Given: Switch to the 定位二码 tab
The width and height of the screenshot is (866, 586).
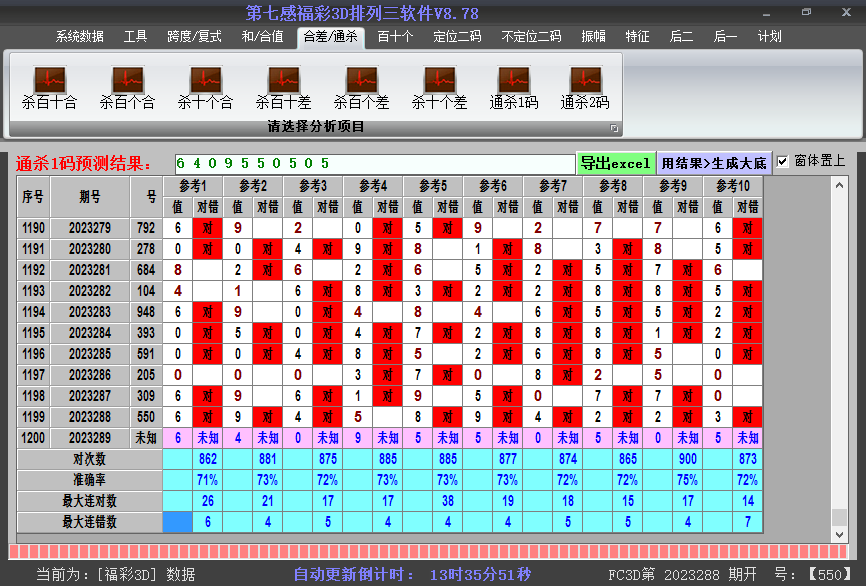Looking at the screenshot, I should pos(457,36).
